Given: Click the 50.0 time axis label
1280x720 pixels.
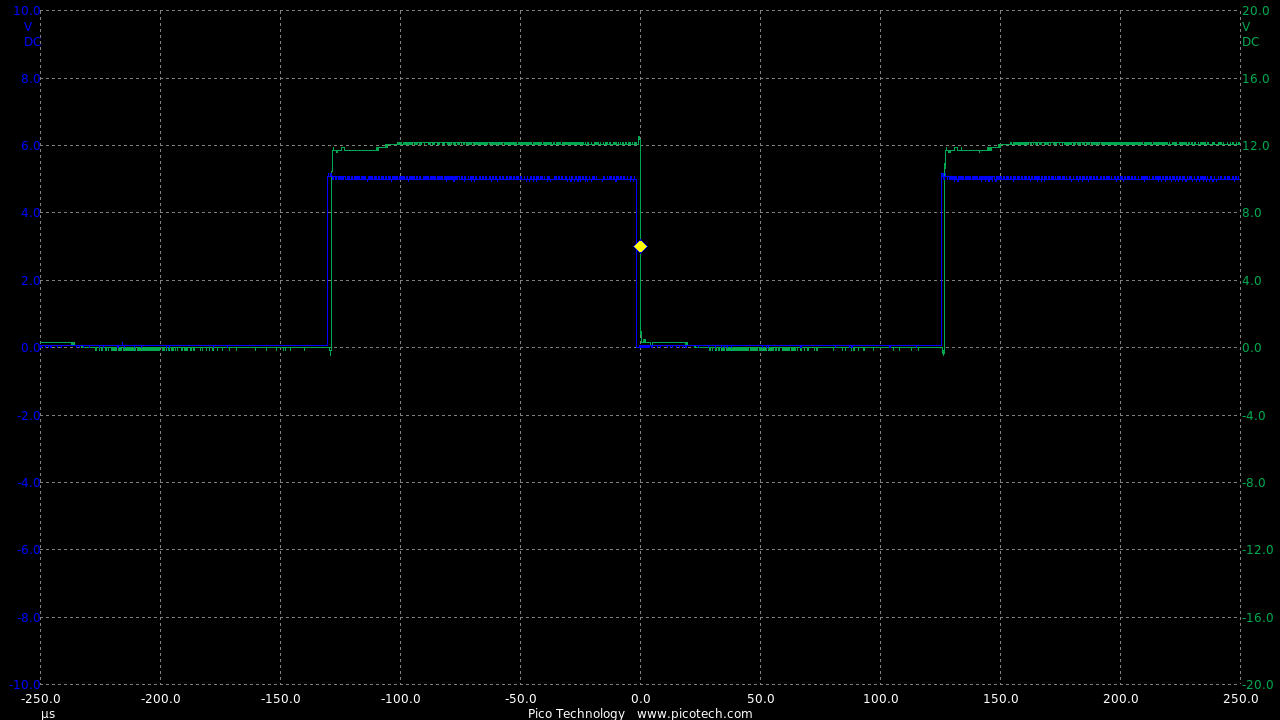Looking at the screenshot, I should [x=760, y=699].
